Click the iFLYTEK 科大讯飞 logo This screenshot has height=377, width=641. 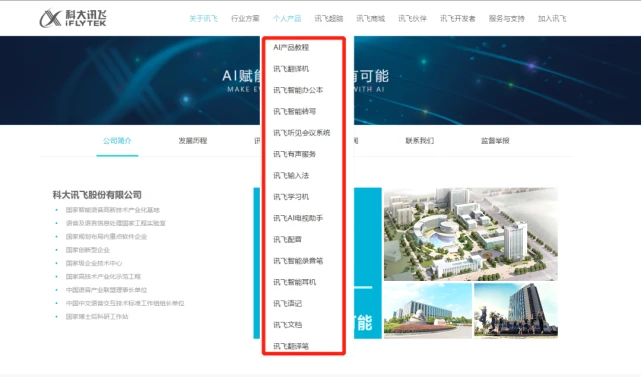pyautogui.click(x=73, y=18)
